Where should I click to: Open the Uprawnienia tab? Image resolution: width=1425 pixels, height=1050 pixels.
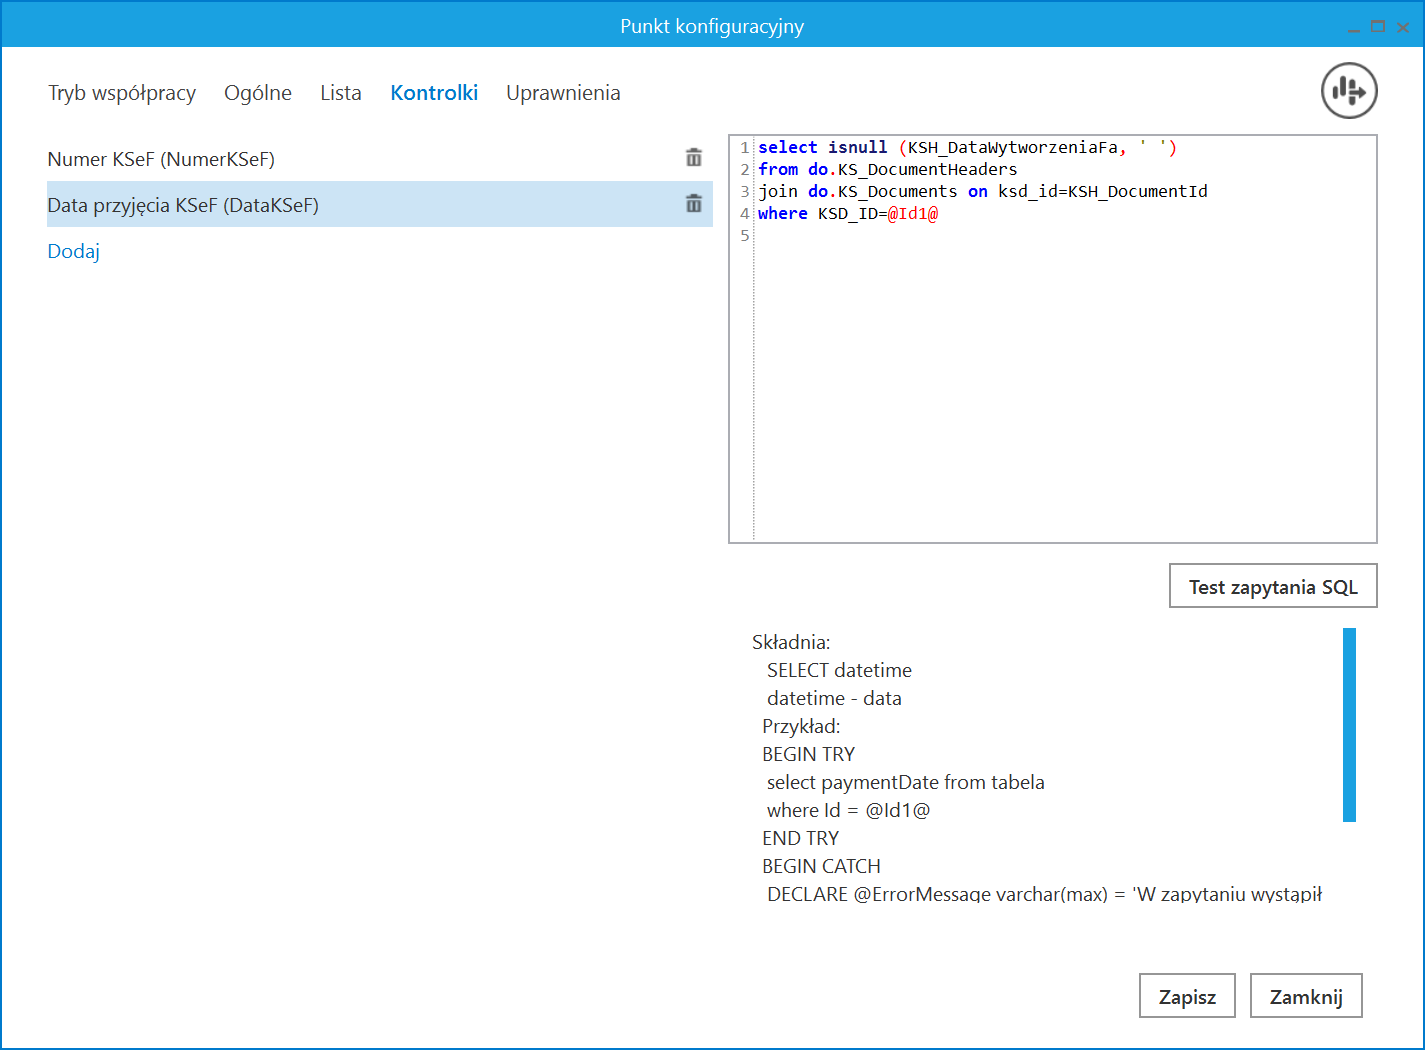coord(563,93)
